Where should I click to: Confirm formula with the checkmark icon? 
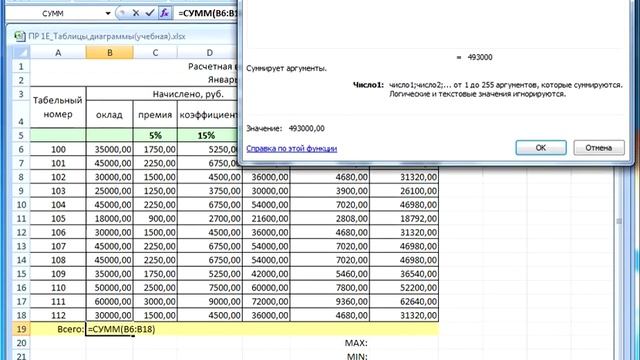coord(150,13)
